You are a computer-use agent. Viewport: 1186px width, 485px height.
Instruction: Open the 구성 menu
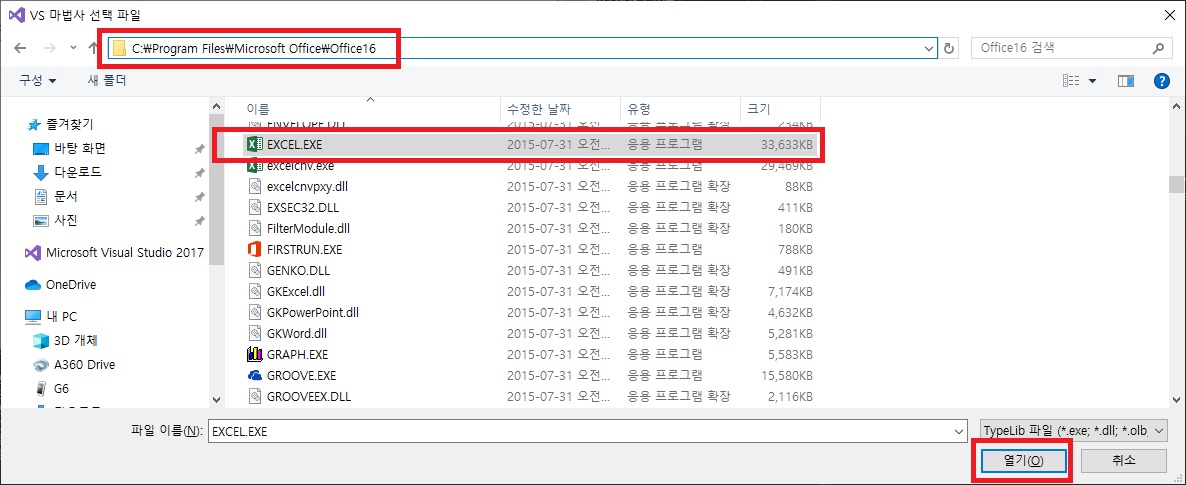point(38,80)
